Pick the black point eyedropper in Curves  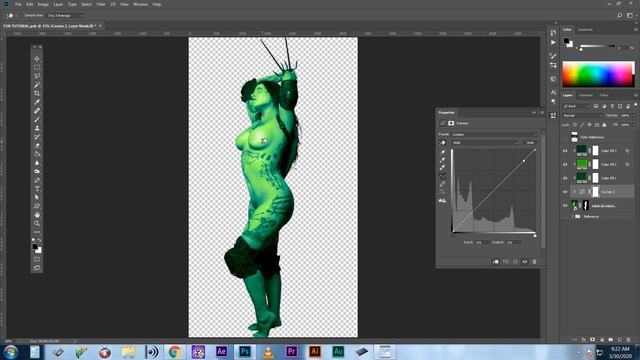442,152
